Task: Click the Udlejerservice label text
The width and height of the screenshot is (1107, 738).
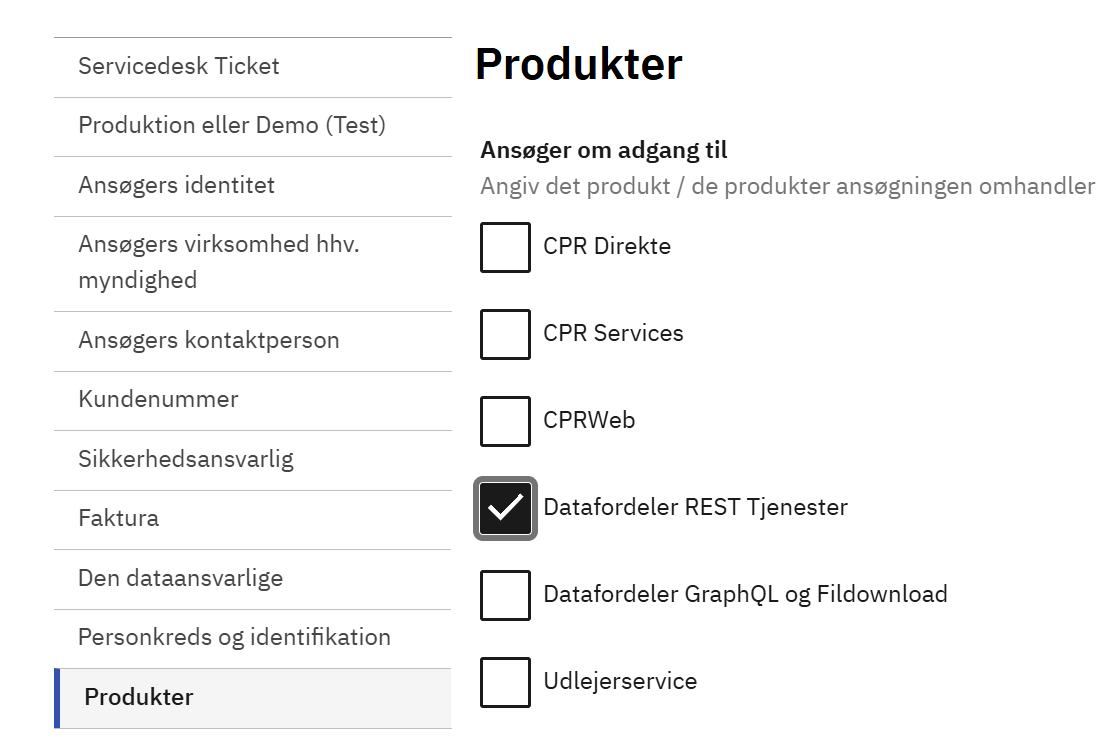Action: (x=620, y=682)
